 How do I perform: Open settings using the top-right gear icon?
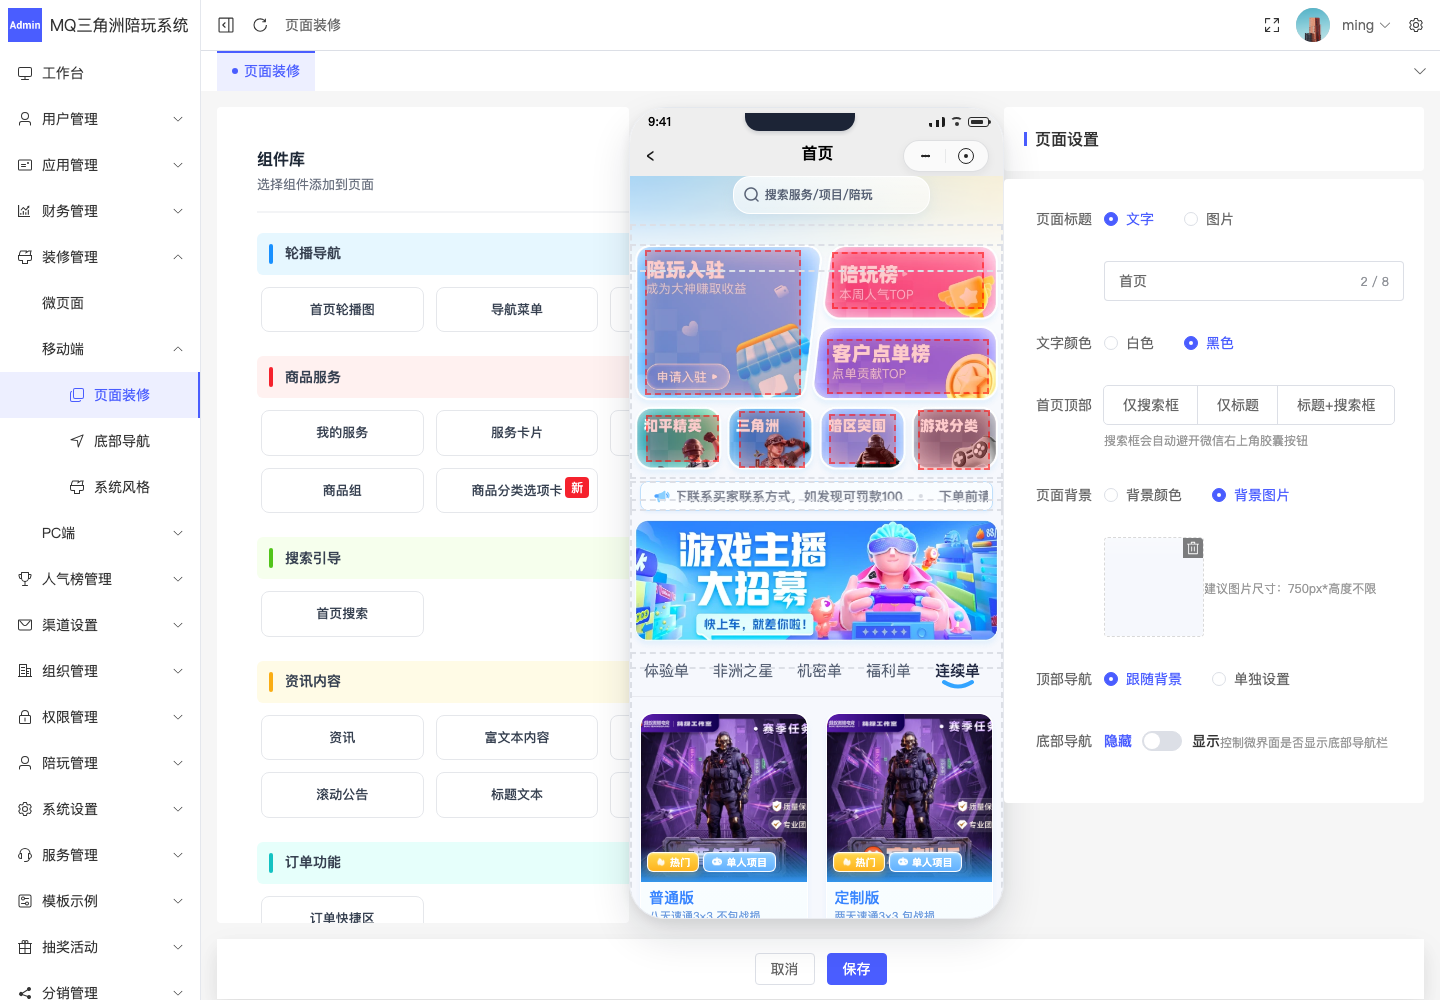point(1416,25)
